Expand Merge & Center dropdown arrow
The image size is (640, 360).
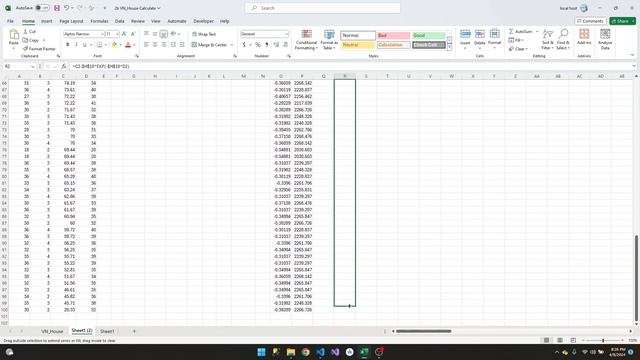click(232, 45)
